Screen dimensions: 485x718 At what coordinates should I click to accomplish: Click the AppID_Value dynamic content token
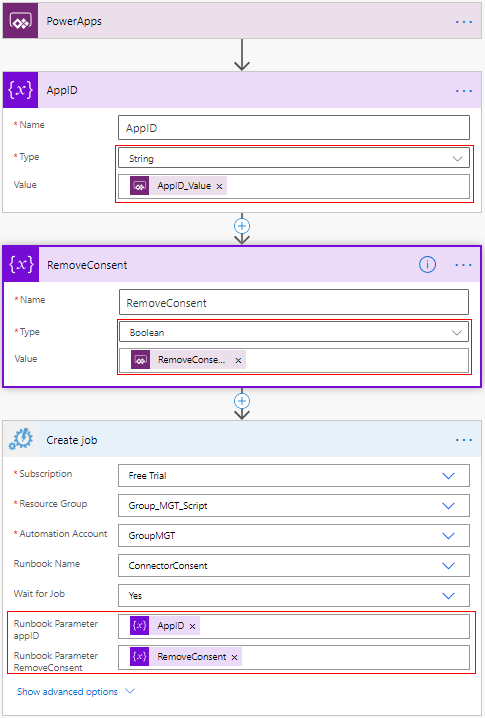[x=178, y=186]
